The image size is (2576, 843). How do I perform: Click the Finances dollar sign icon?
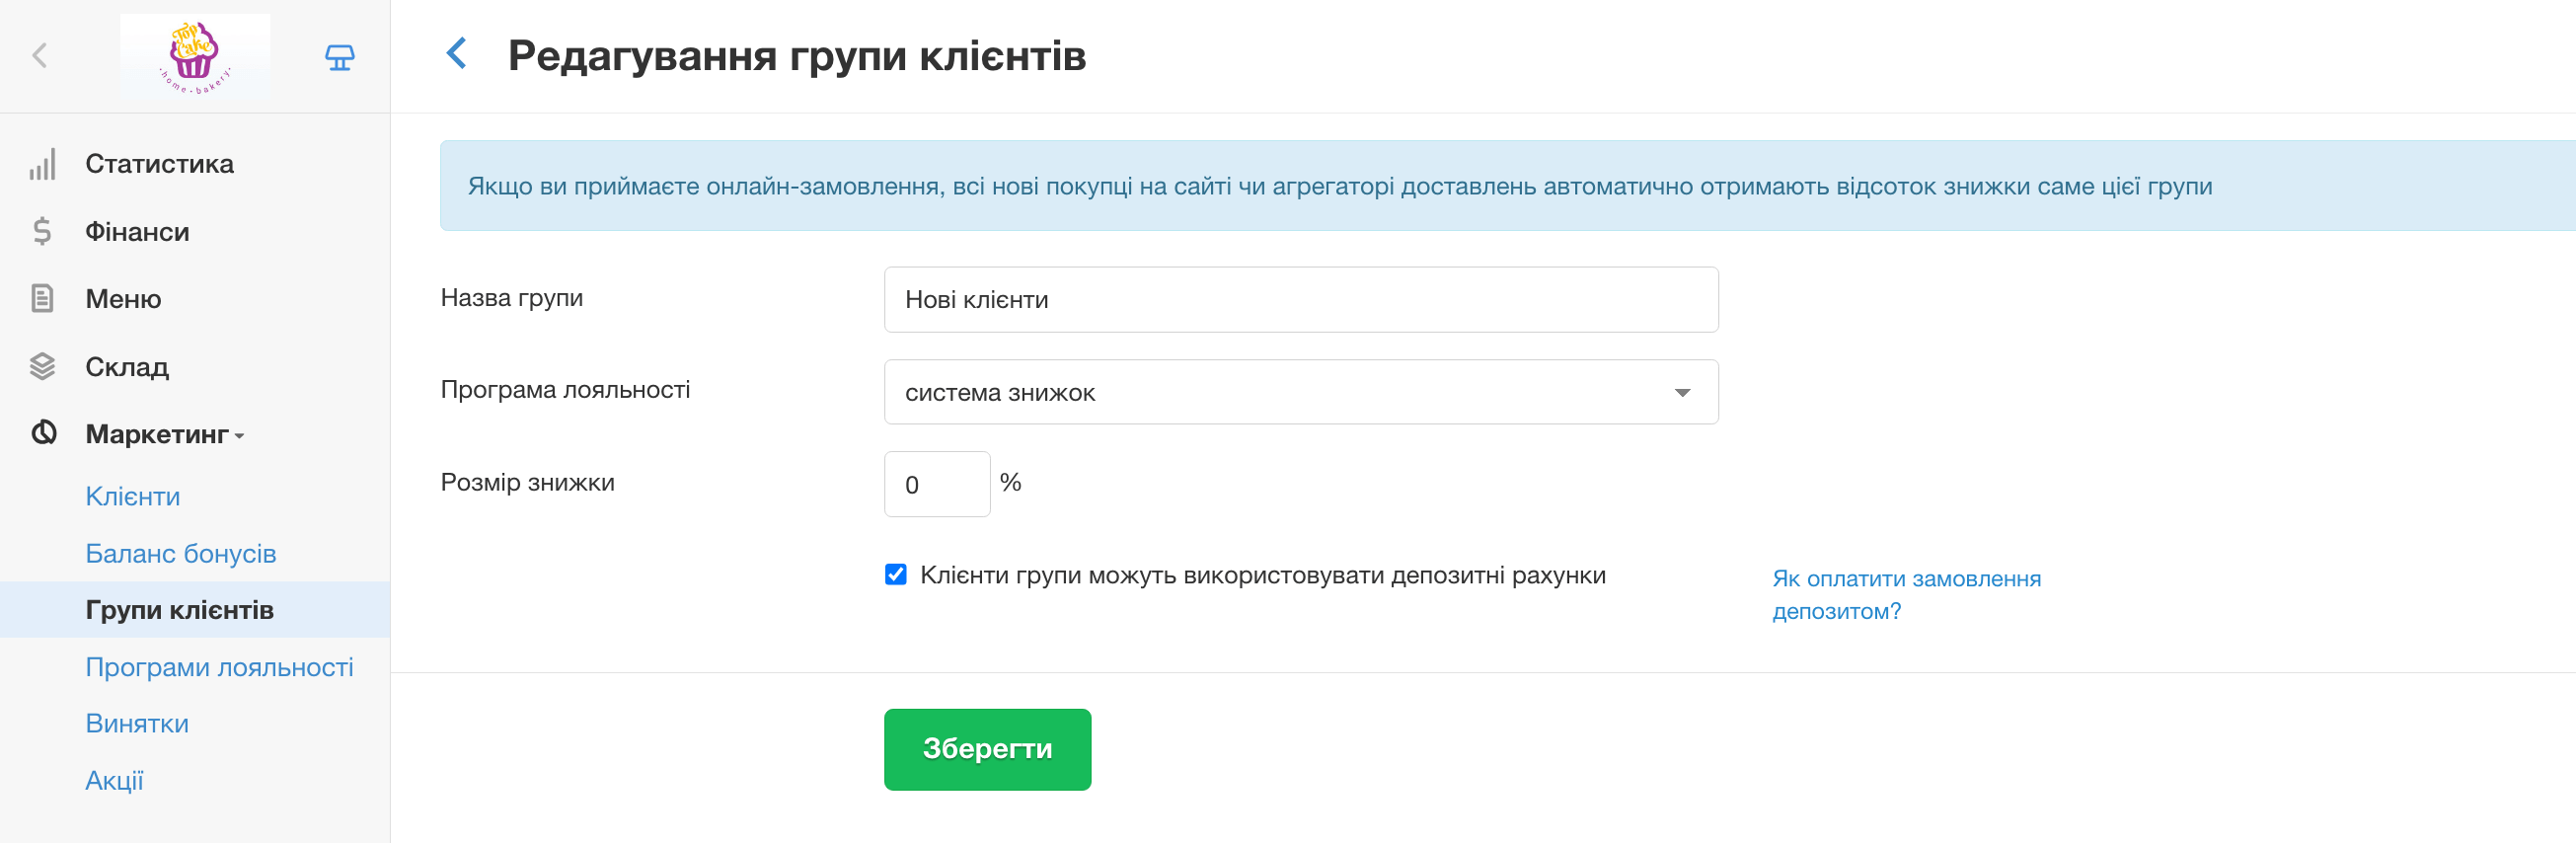click(x=42, y=232)
